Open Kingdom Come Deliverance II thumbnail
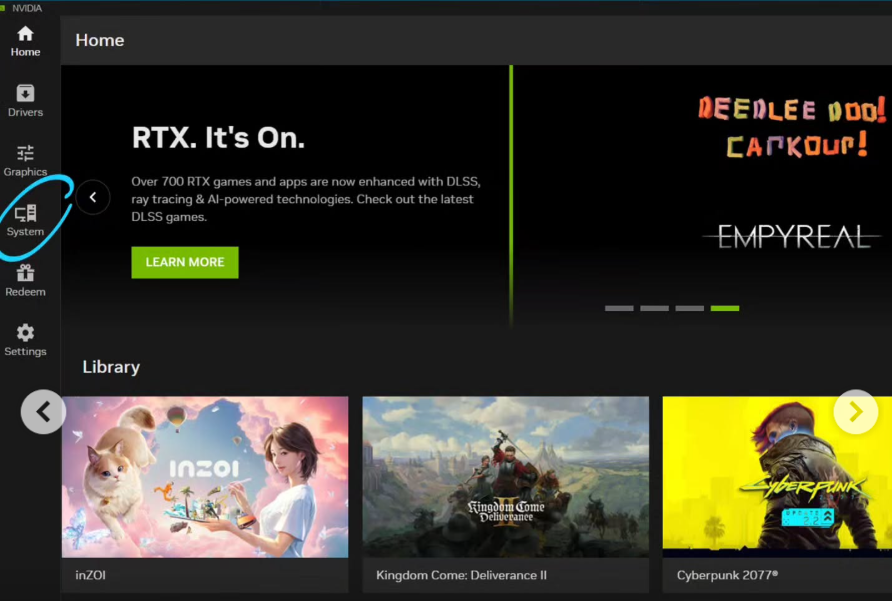Viewport: 892px width, 601px height. click(x=505, y=477)
